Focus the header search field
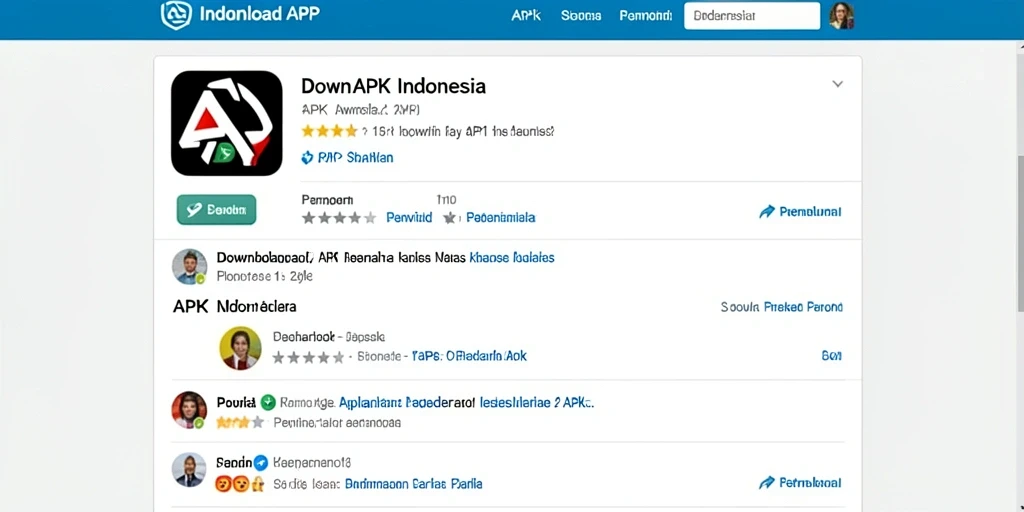The image size is (1024, 512). click(752, 16)
